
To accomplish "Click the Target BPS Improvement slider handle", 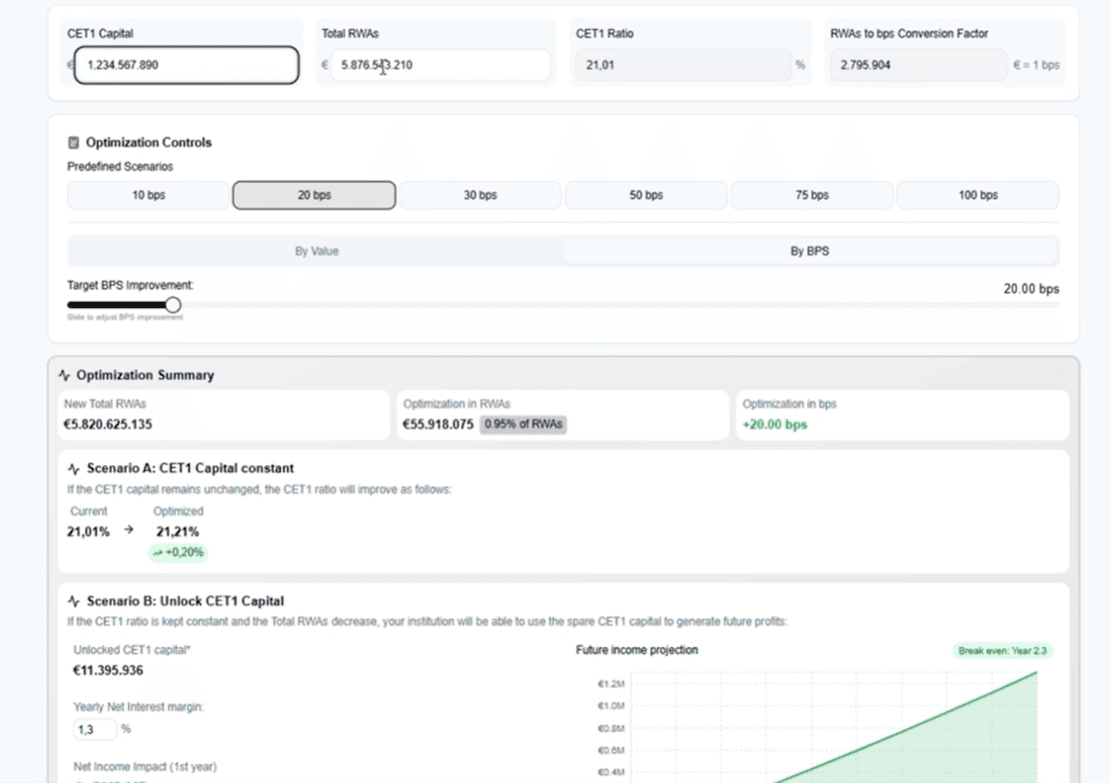I will point(173,305).
